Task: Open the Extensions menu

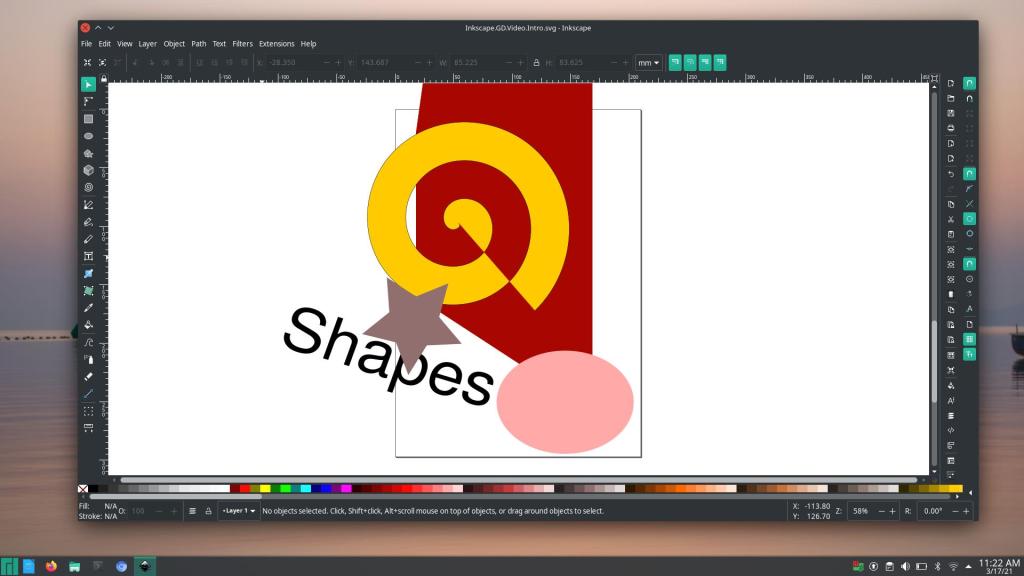Action: click(276, 44)
